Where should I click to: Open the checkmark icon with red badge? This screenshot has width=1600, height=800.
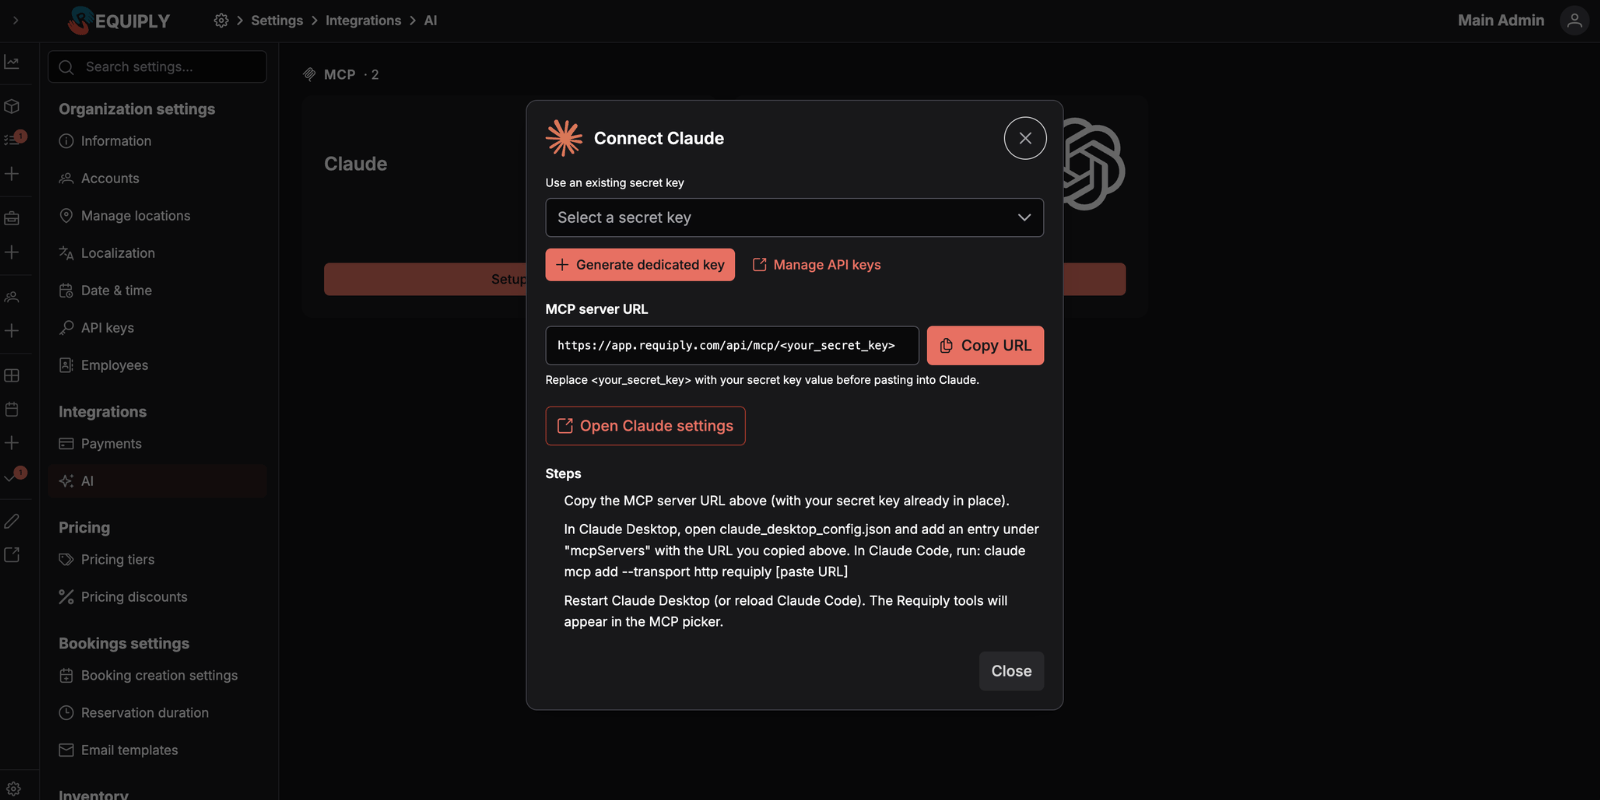(x=13, y=476)
